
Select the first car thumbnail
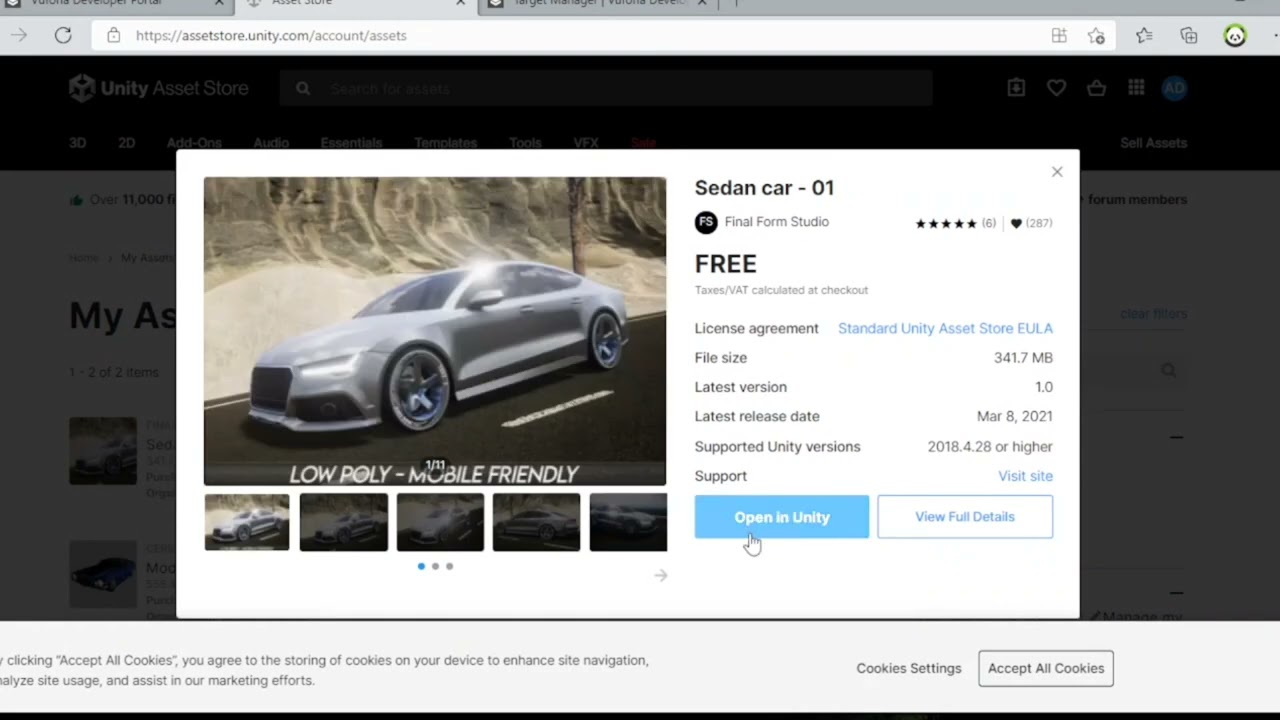click(247, 522)
